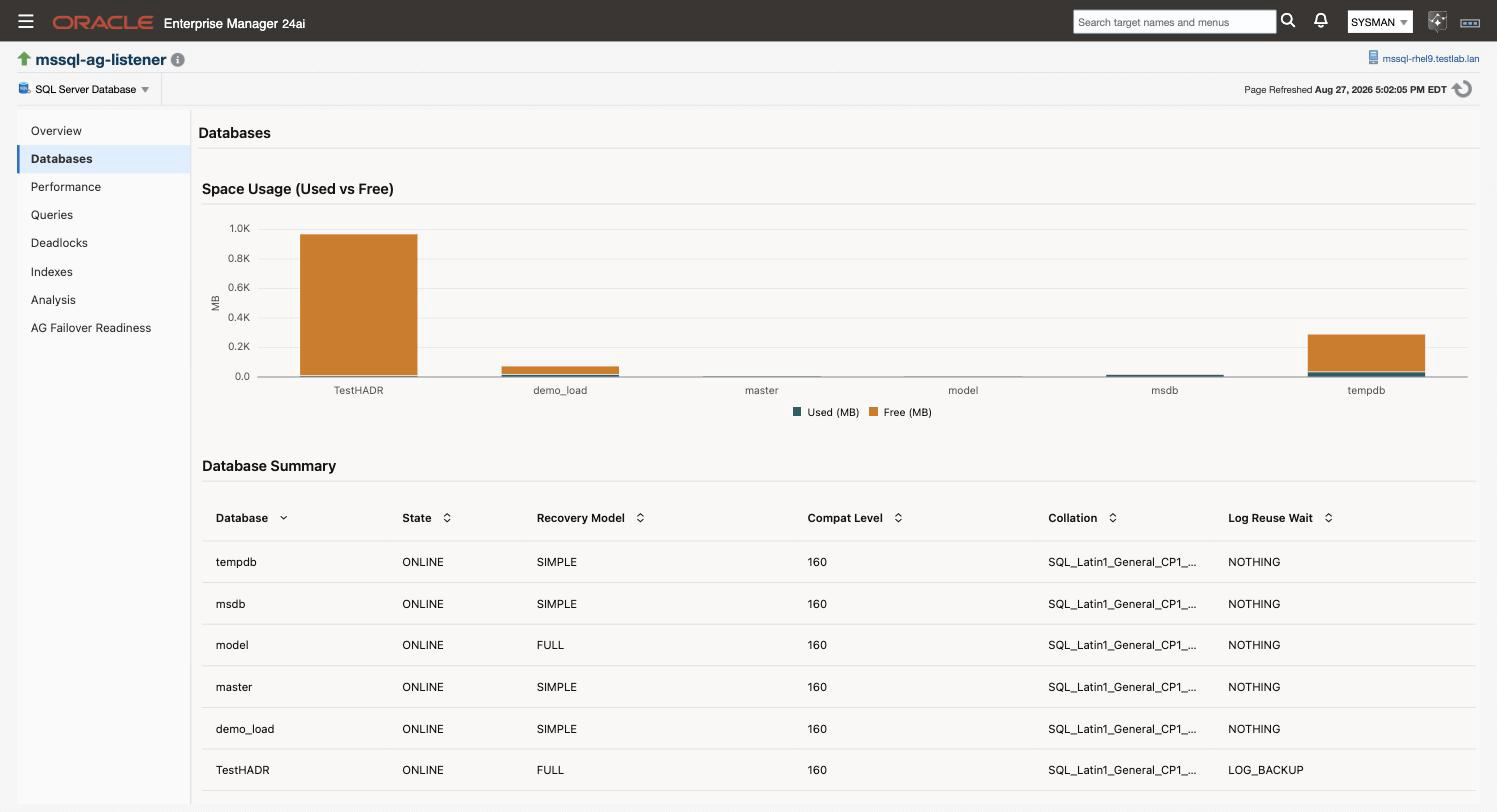Select the Databases section

coord(103,159)
